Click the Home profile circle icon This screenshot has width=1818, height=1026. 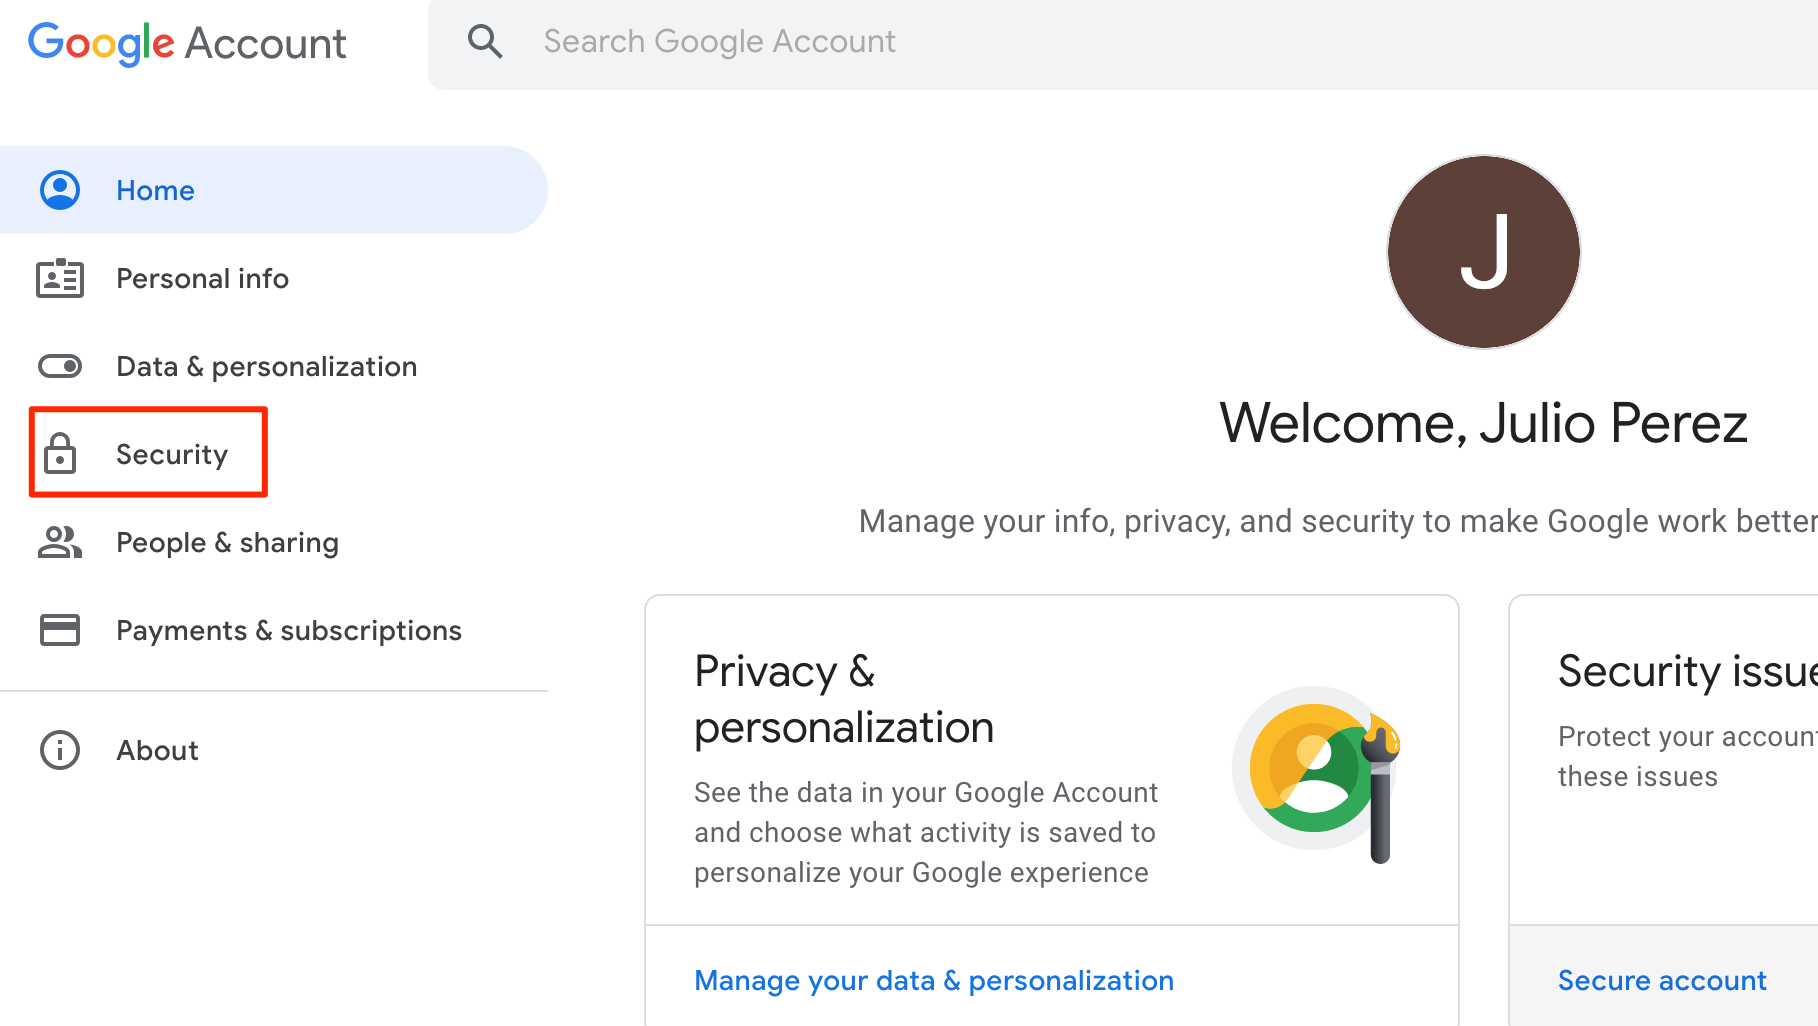(60, 190)
